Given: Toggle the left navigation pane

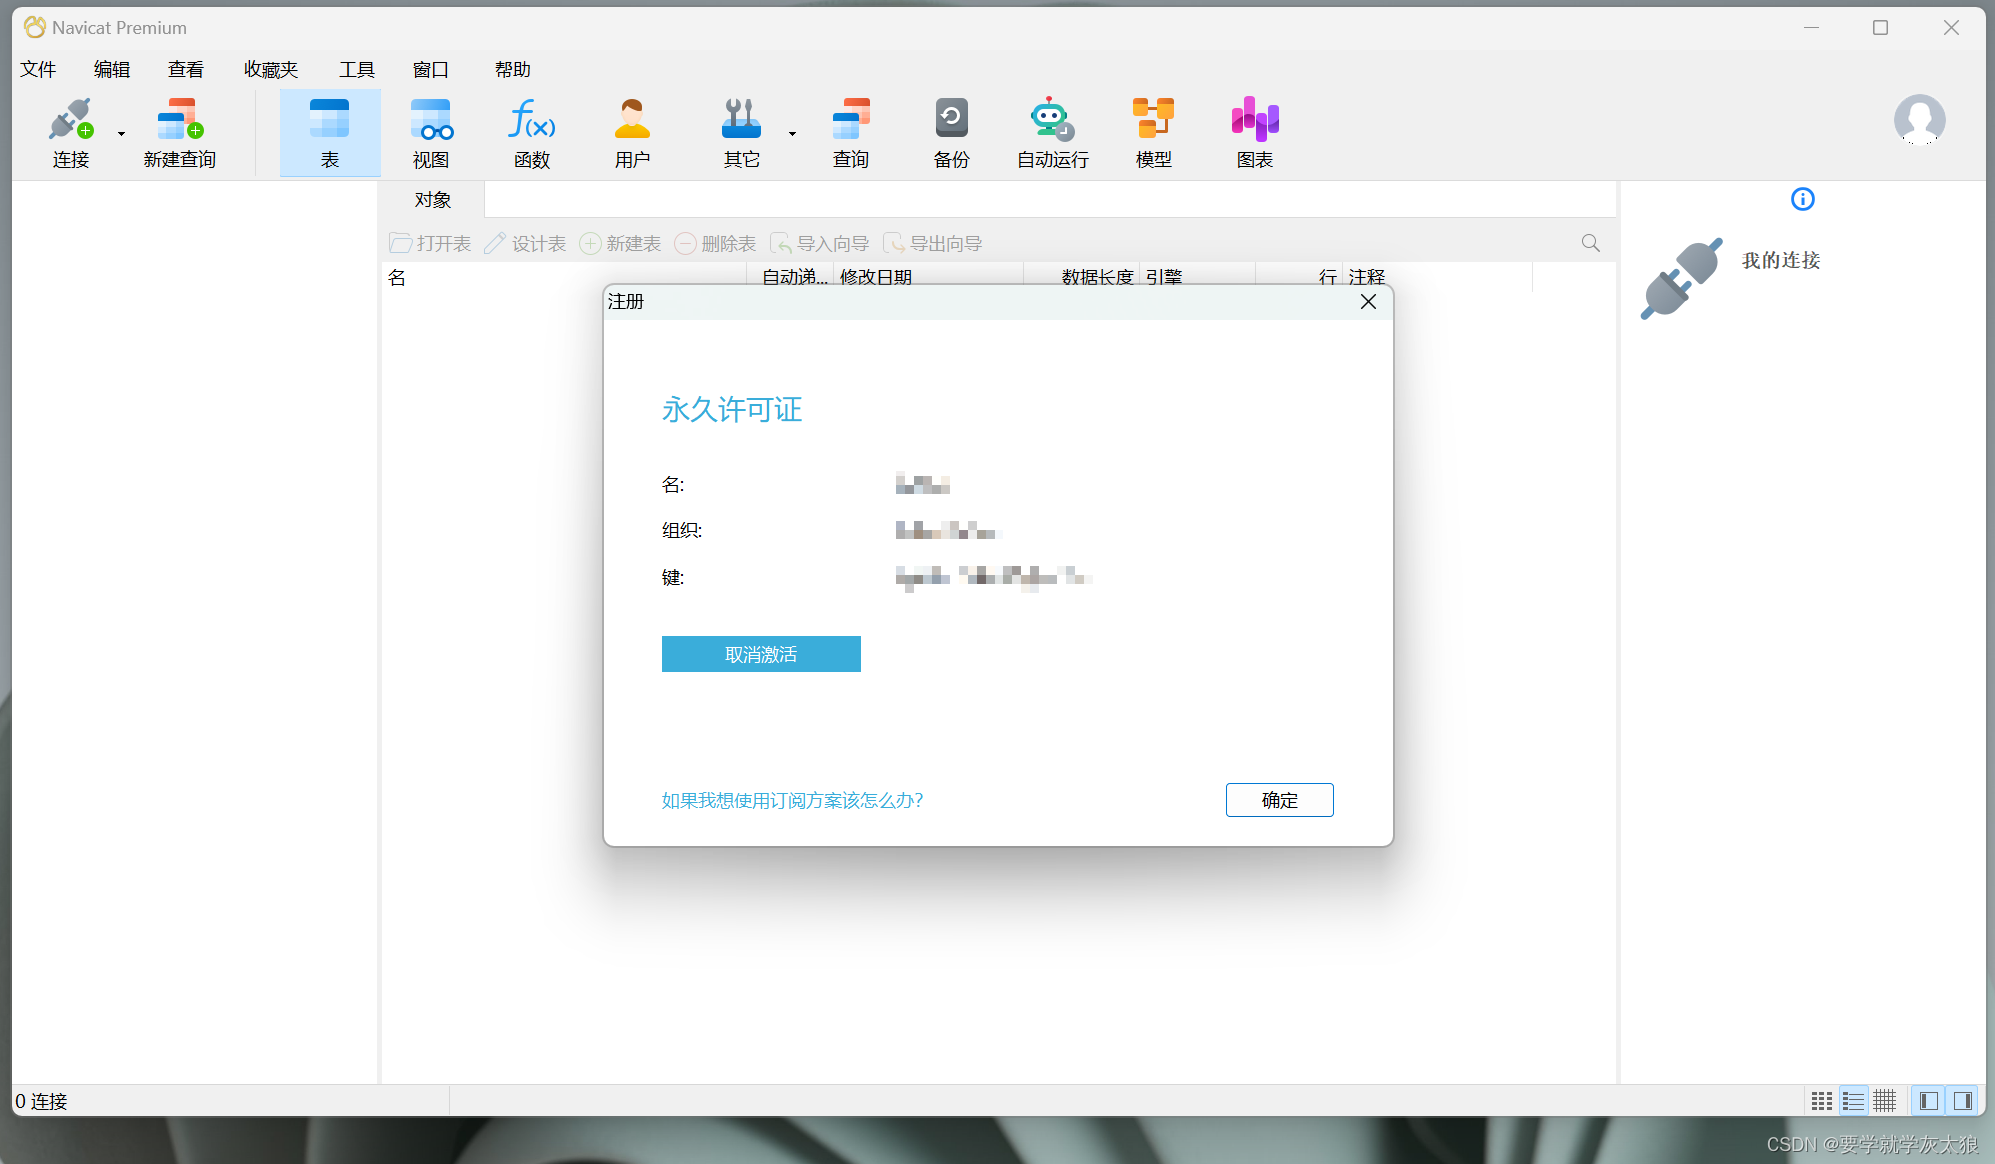Looking at the screenshot, I should click(1929, 1101).
